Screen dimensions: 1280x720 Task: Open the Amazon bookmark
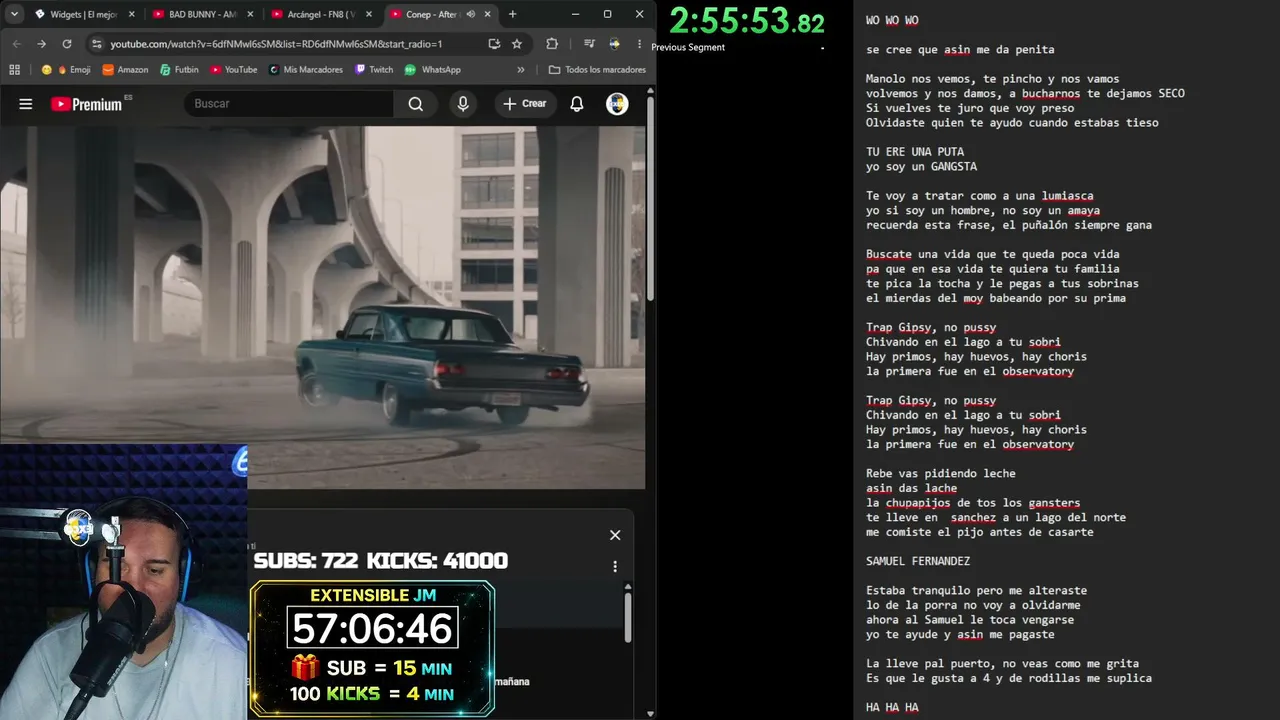tap(125, 70)
